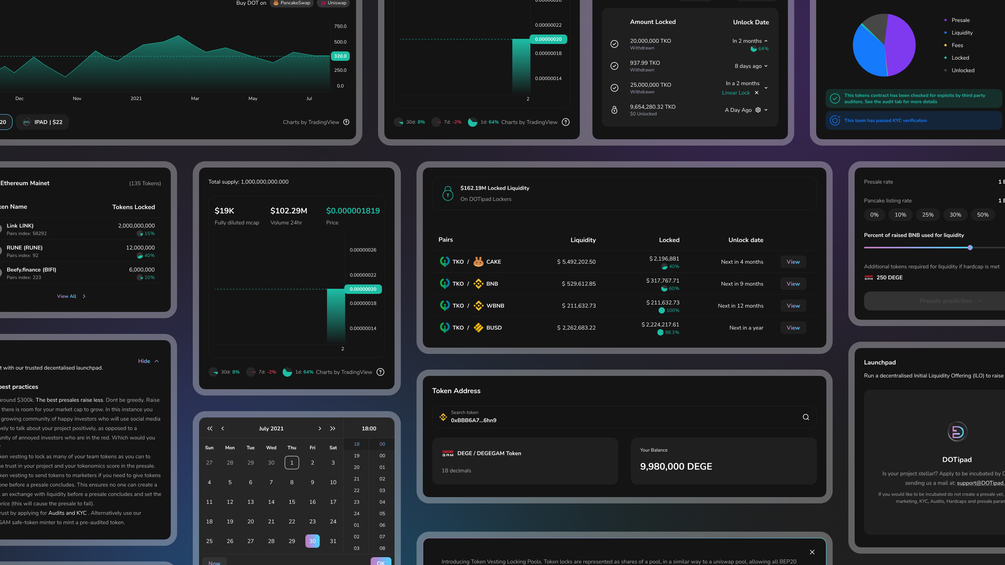Screen dimensions: 1005x565
Task: Click audit checkmark icon on green notice
Action: tap(835, 99)
